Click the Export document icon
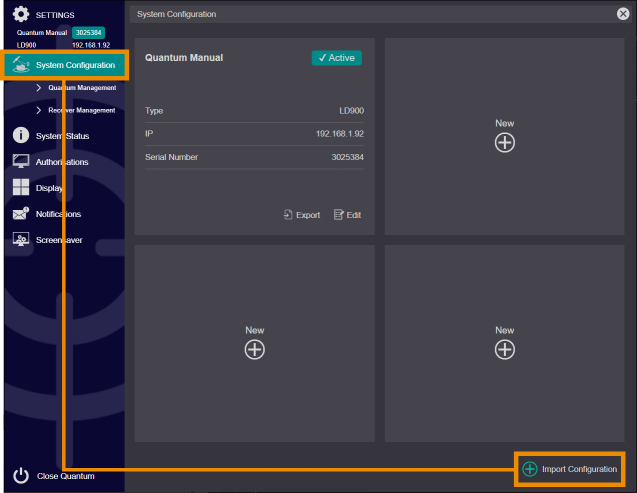This screenshot has height=493, width=637. click(288, 214)
